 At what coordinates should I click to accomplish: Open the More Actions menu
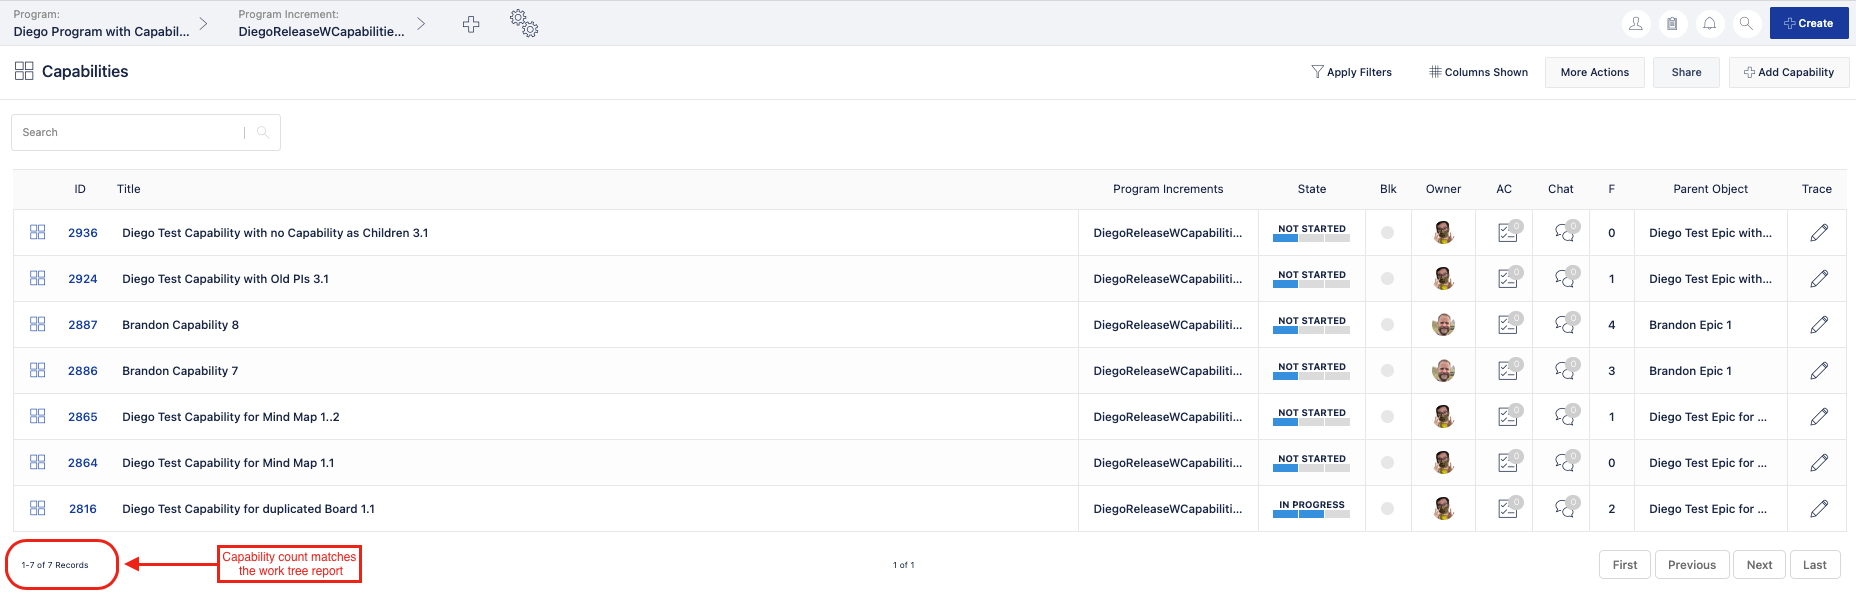click(1595, 72)
